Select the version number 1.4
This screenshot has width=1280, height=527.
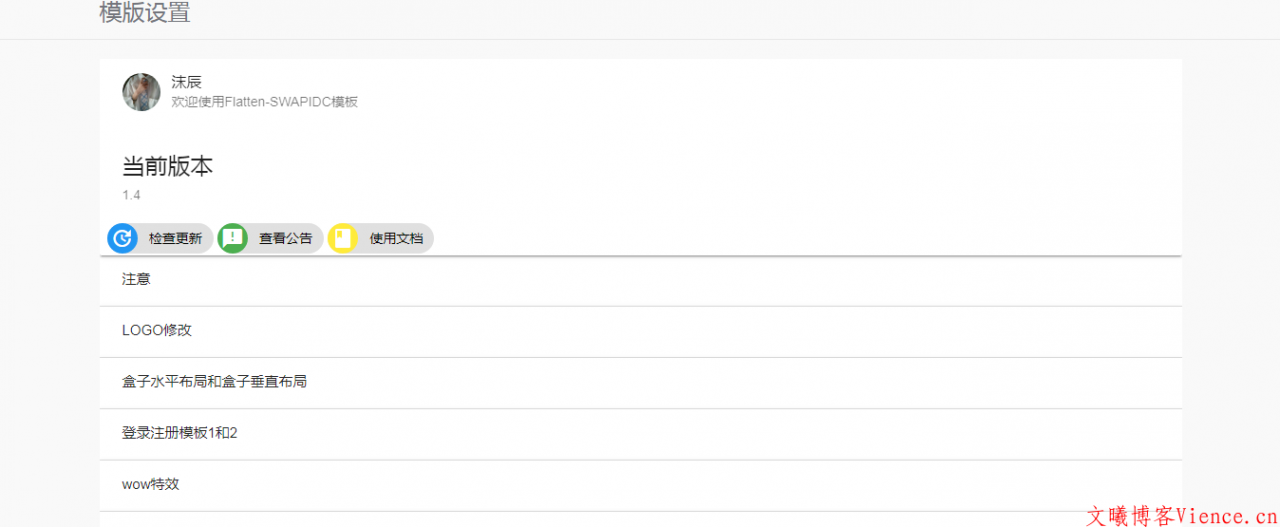pyautogui.click(x=131, y=195)
